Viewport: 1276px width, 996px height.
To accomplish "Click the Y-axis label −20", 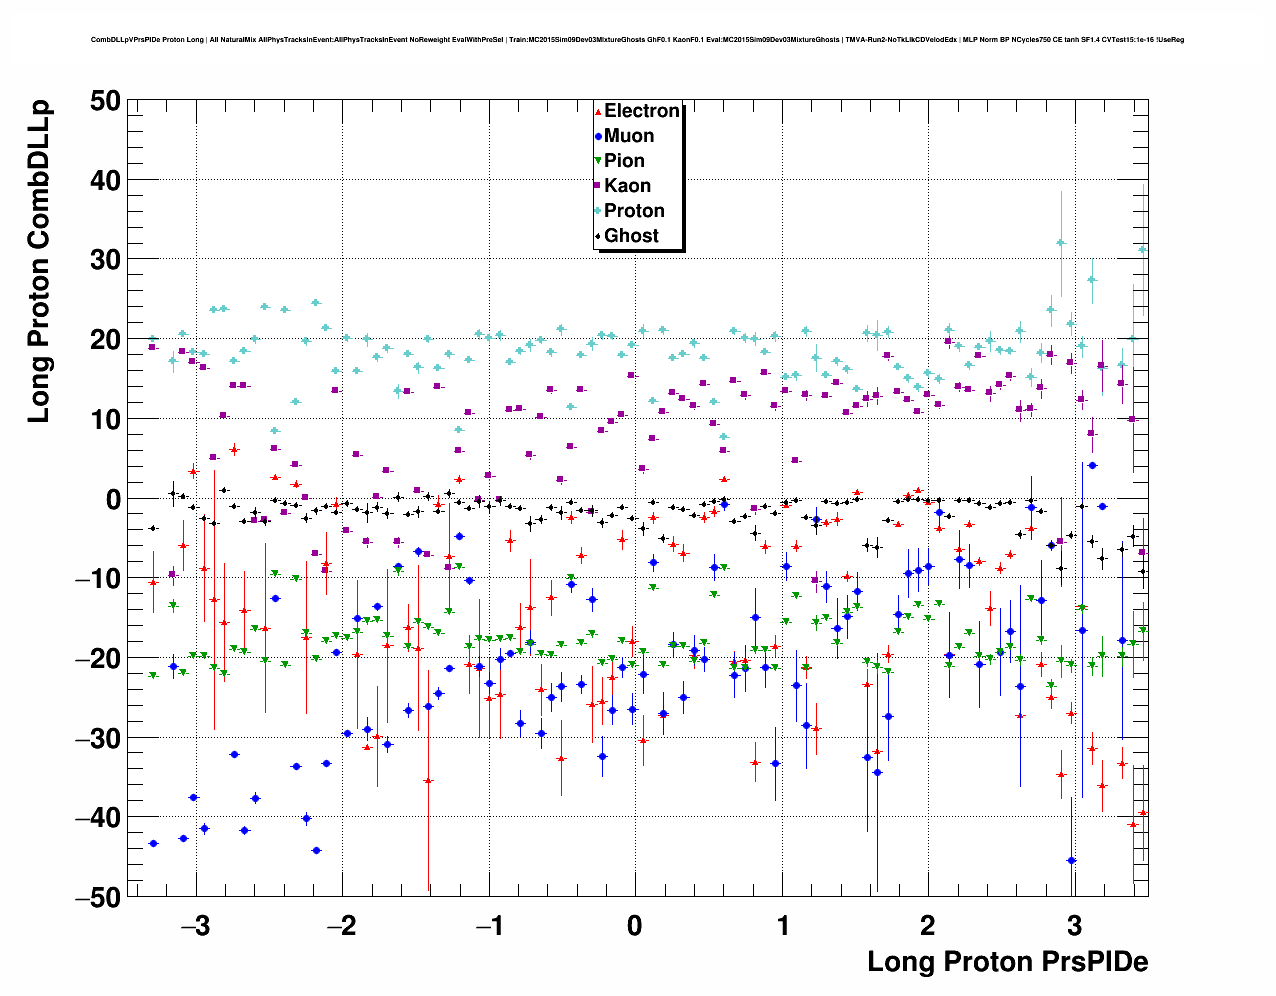I will click(97, 659).
